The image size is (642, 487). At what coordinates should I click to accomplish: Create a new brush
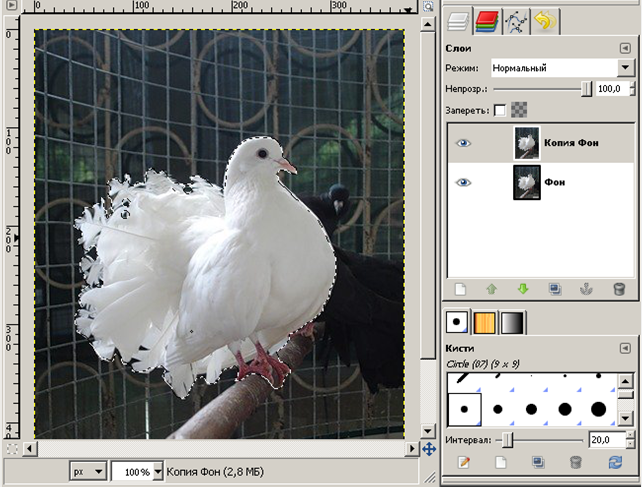[x=500, y=462]
